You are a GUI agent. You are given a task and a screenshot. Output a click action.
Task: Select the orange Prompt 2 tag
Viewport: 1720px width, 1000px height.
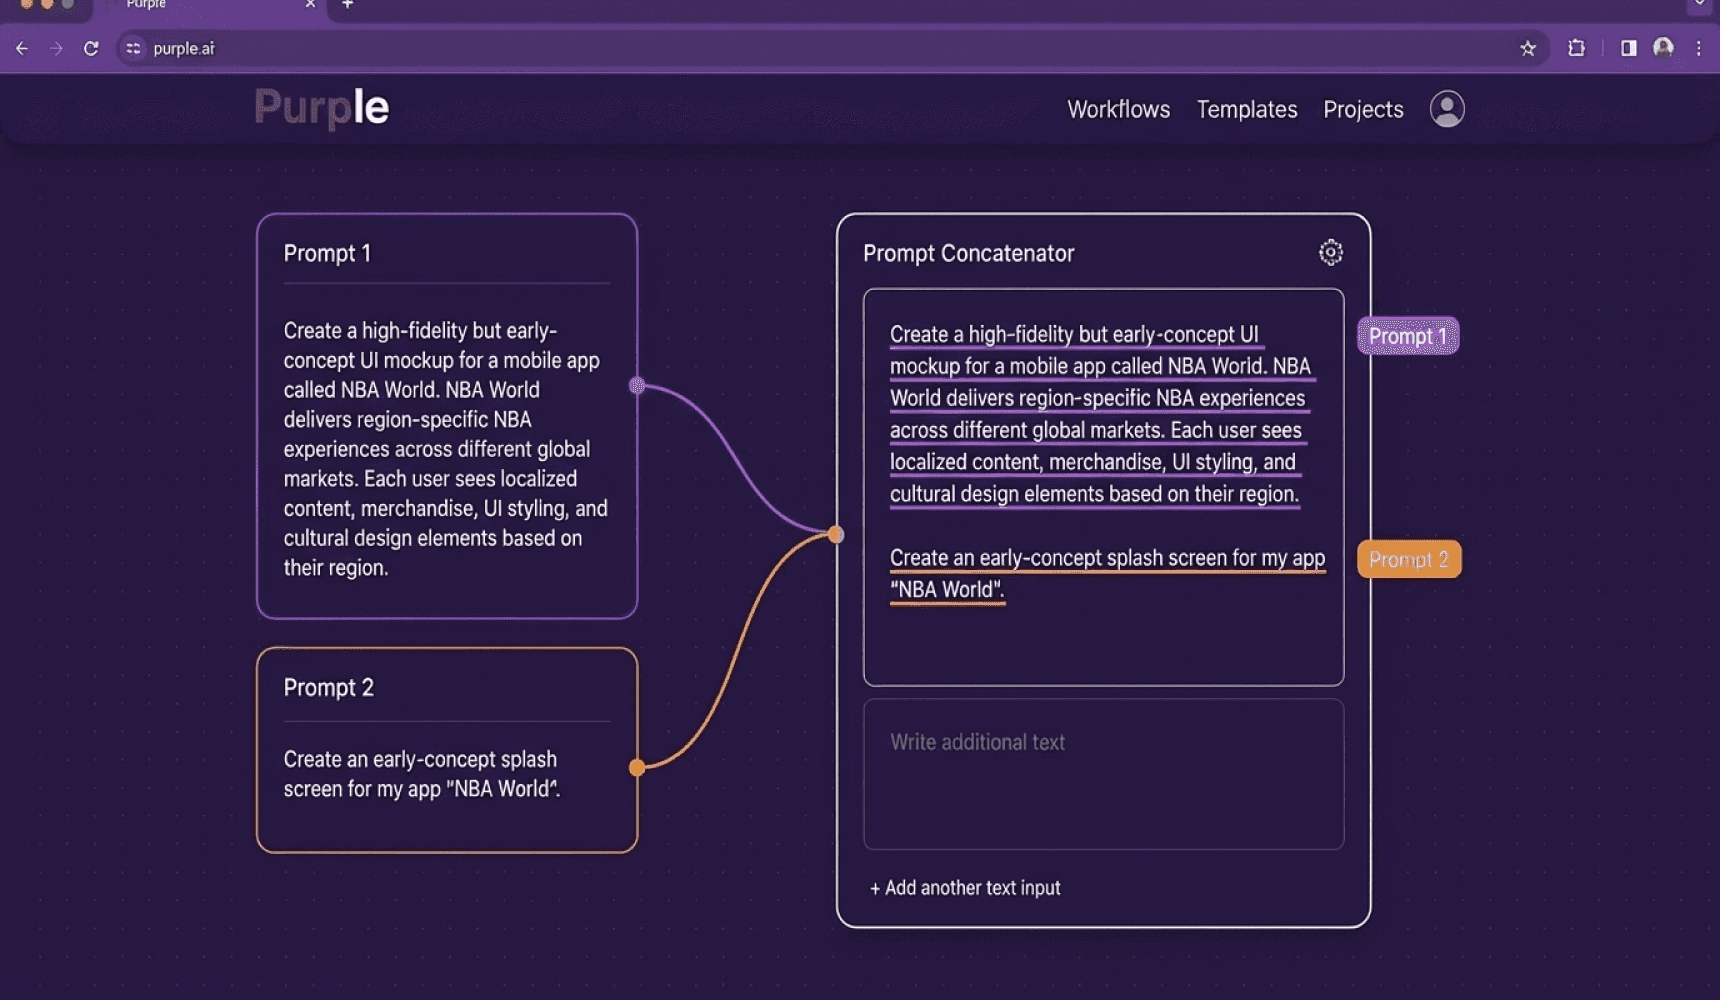[x=1409, y=559]
